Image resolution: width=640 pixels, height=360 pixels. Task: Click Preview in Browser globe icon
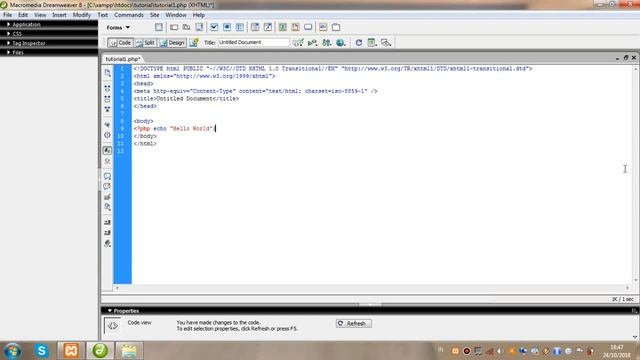[x=340, y=42]
